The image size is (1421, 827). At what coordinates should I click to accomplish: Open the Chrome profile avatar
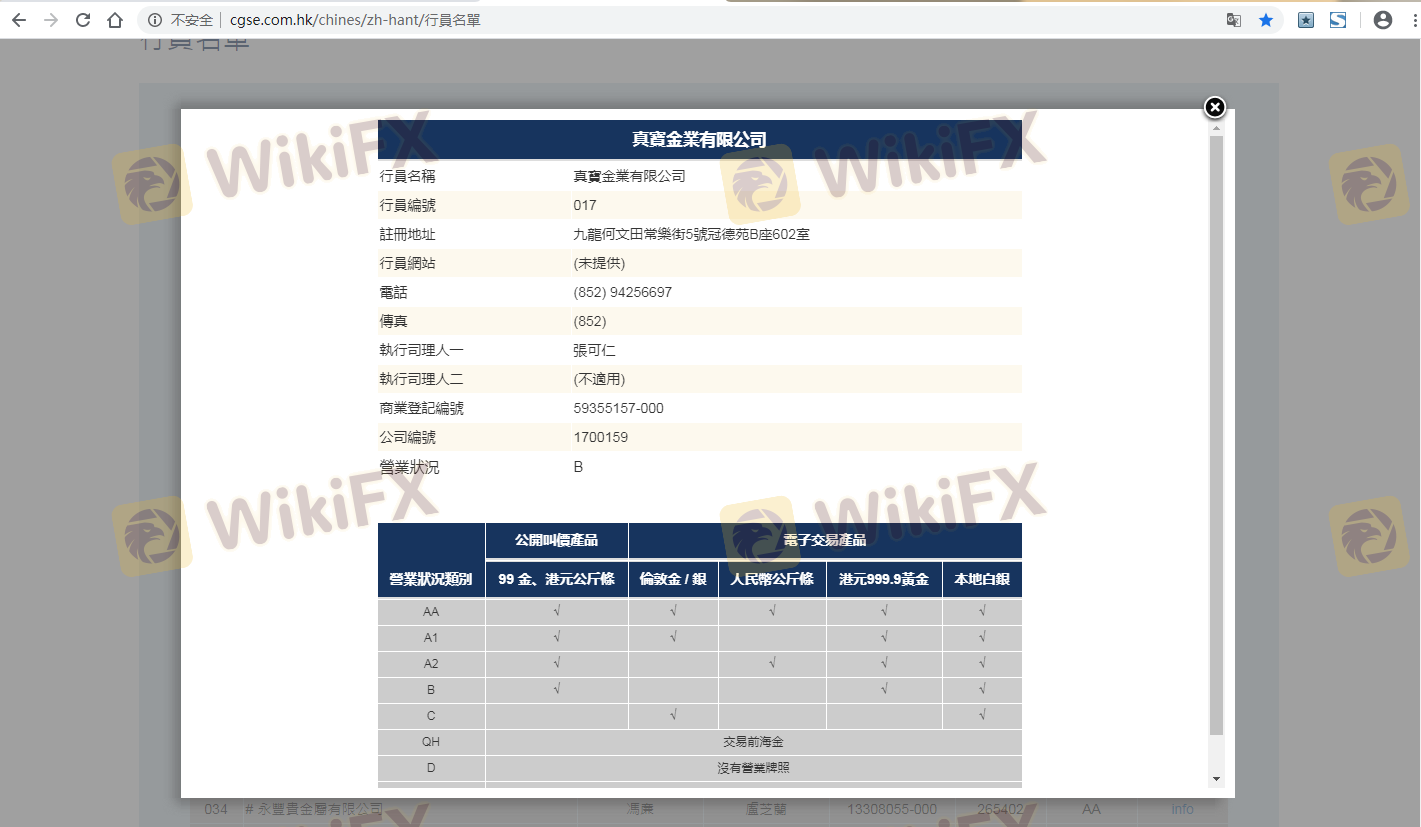pos(1383,20)
